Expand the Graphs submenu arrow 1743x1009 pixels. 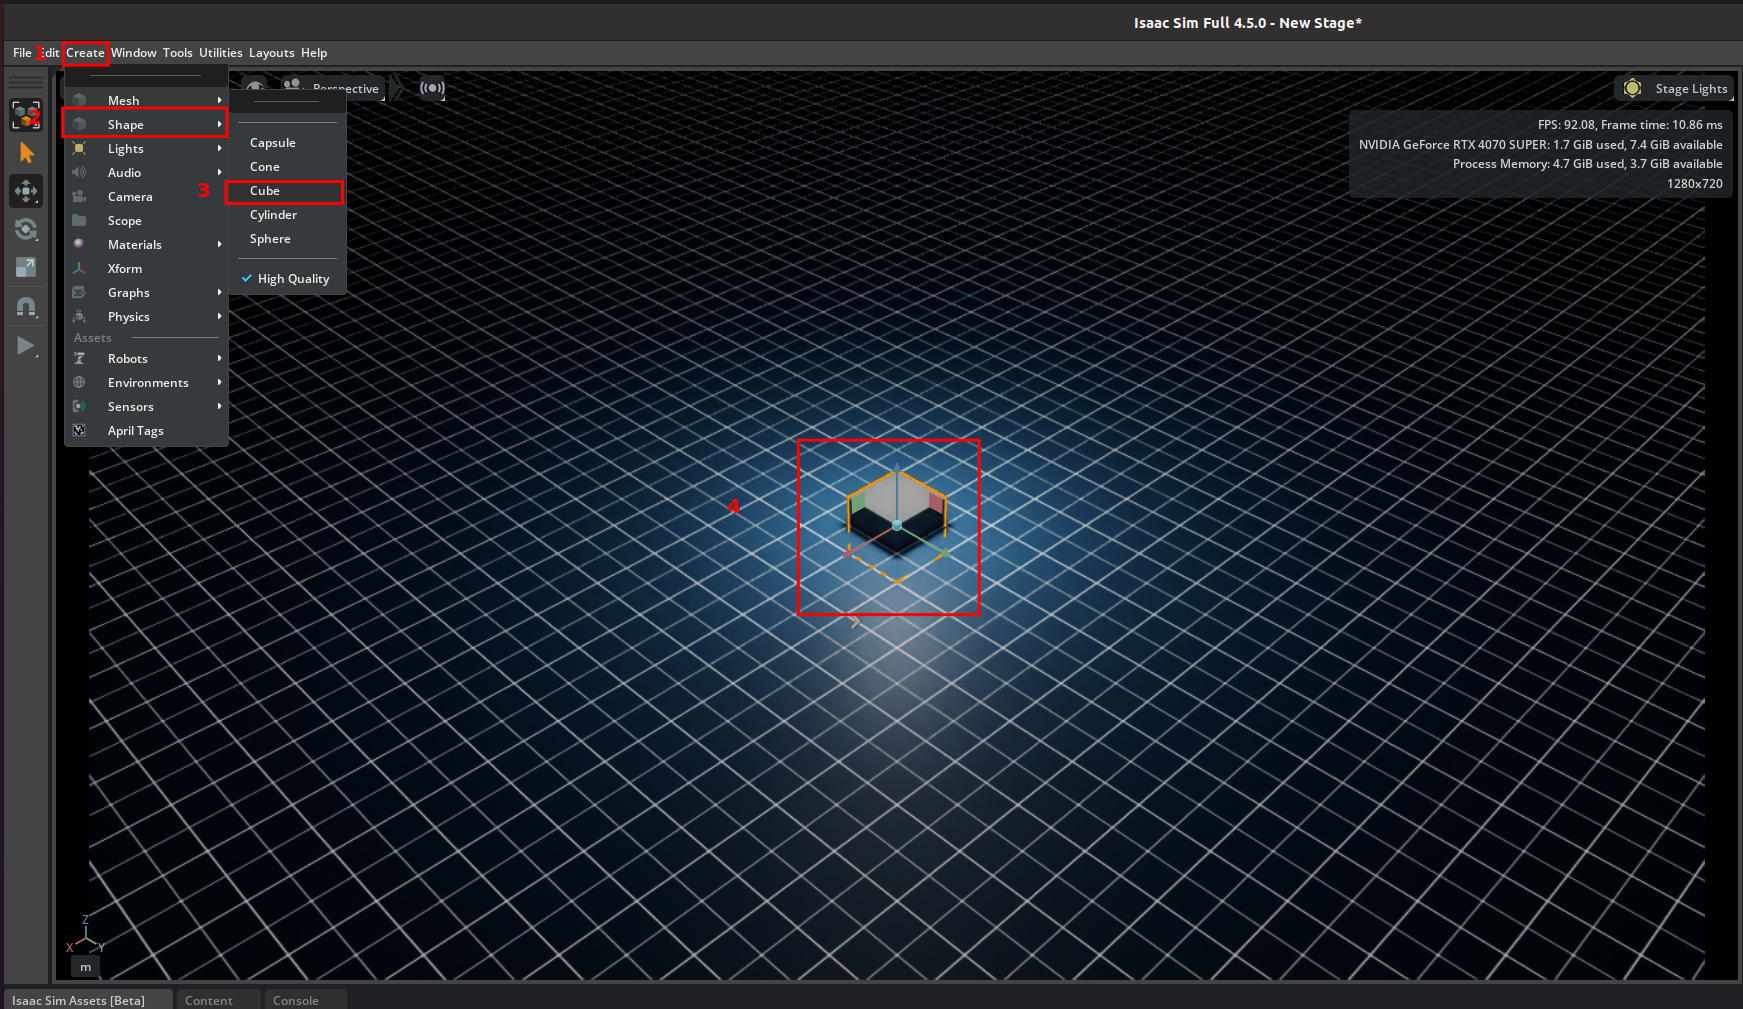click(x=219, y=292)
